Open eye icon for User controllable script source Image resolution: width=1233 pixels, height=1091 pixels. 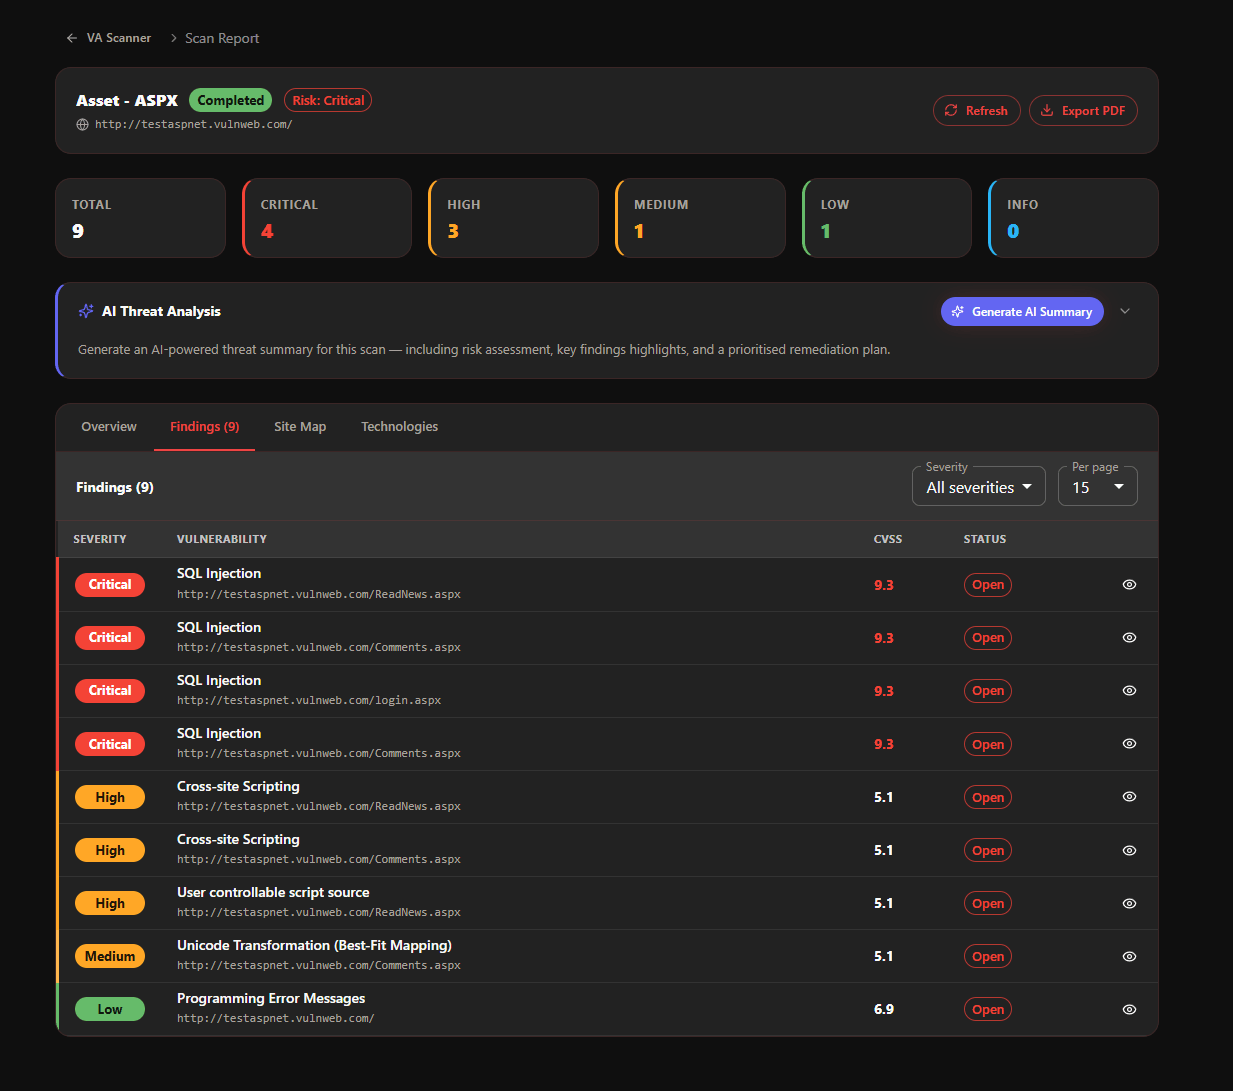point(1129,903)
